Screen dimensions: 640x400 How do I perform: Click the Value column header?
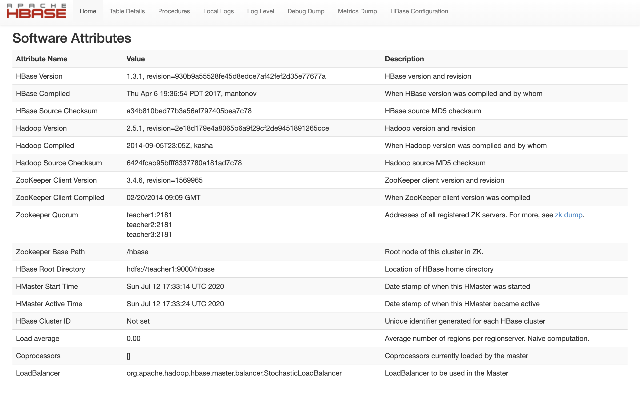click(x=136, y=59)
